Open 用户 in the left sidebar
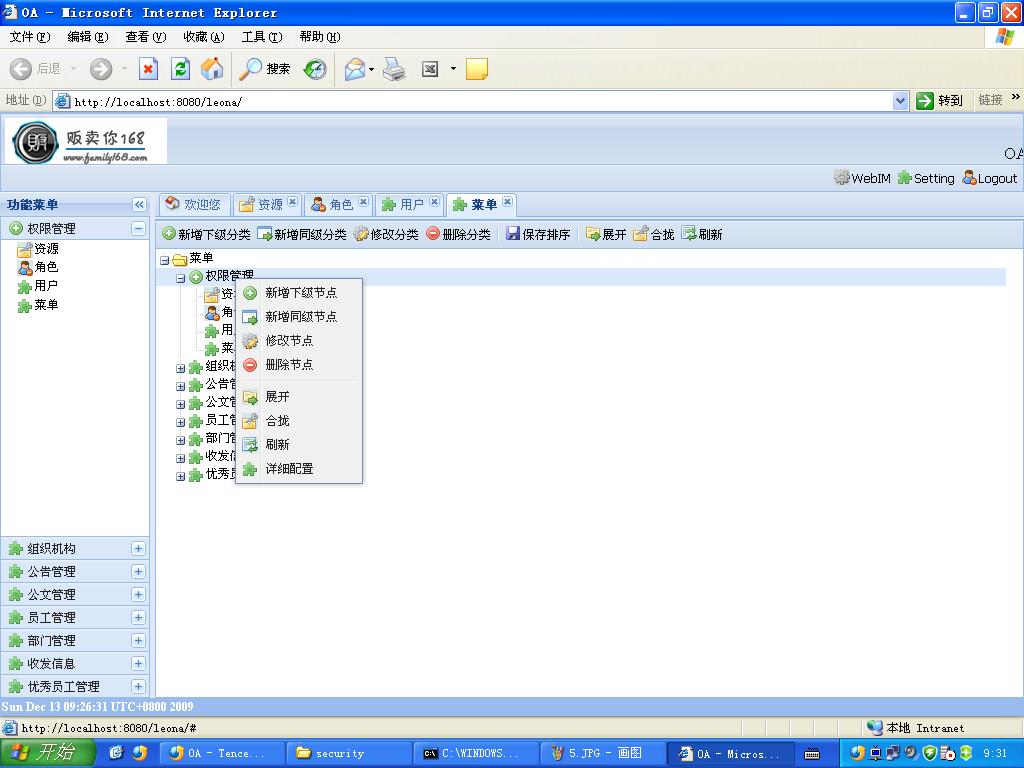Image resolution: width=1024 pixels, height=768 pixels. (x=39, y=286)
